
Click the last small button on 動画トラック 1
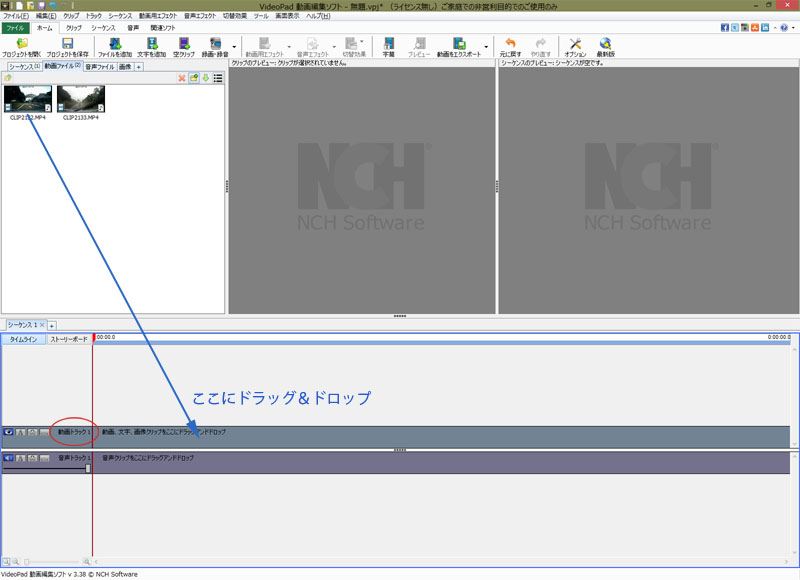point(44,432)
